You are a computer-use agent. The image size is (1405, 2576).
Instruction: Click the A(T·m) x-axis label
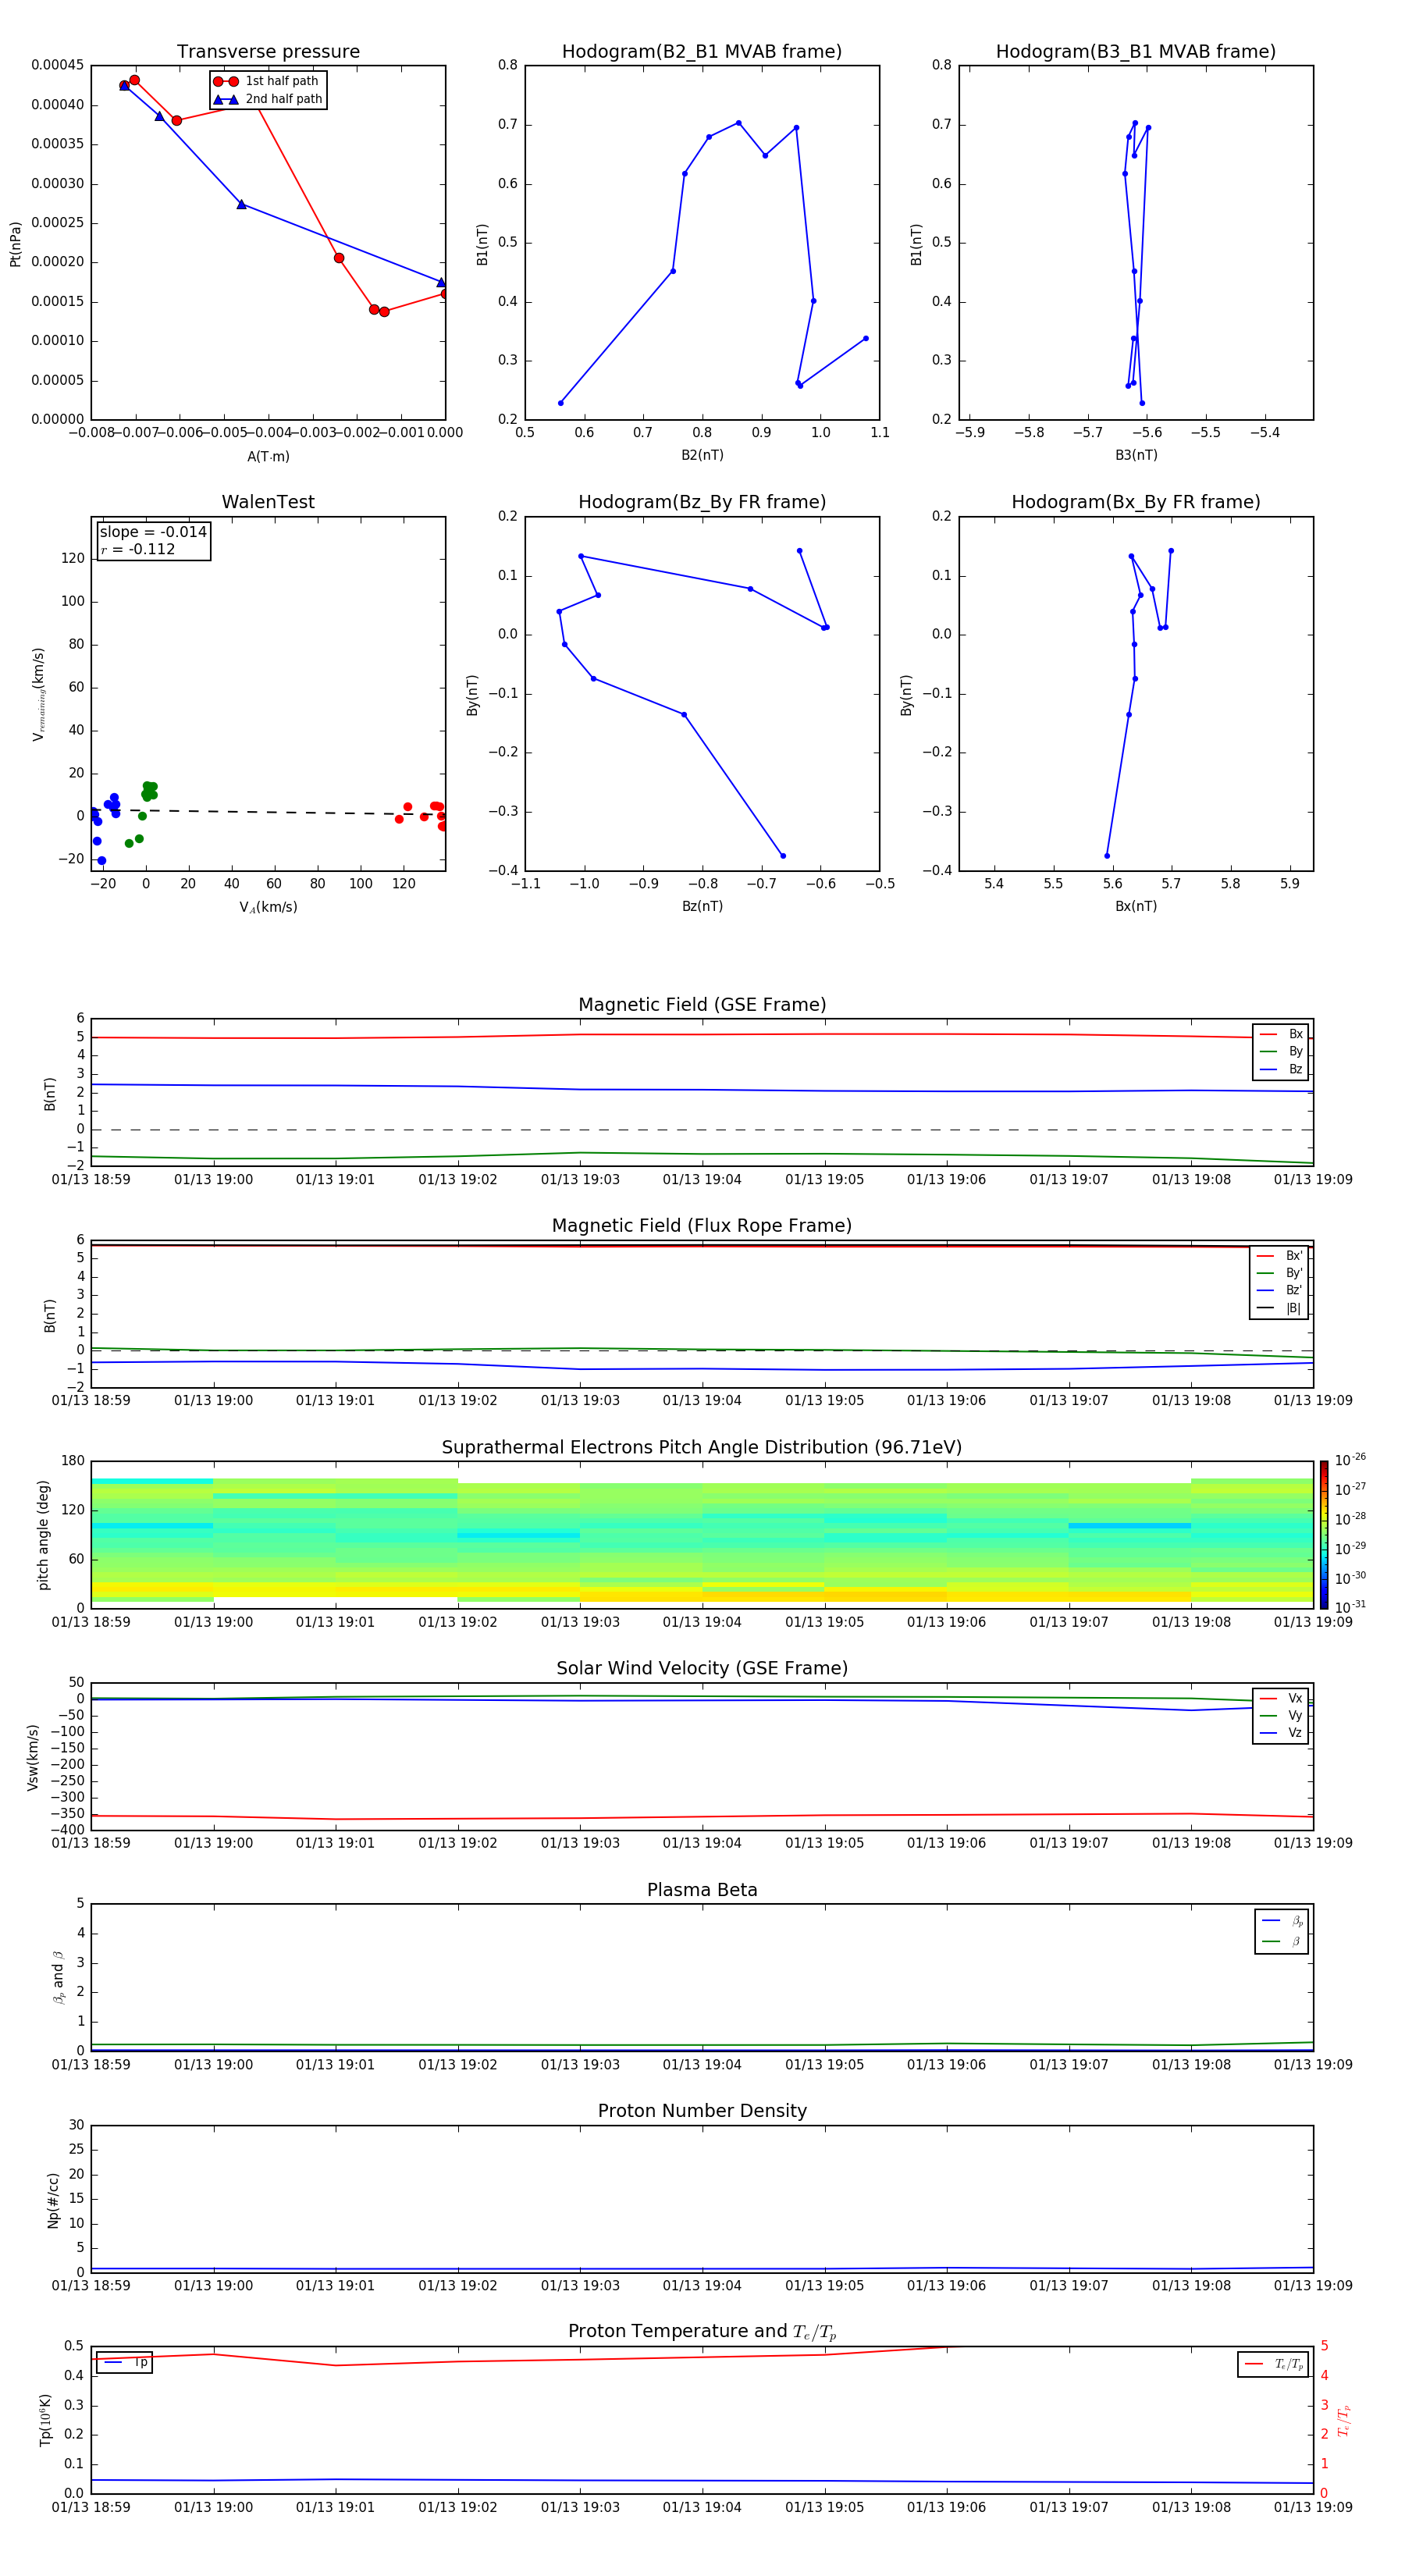coord(268,457)
